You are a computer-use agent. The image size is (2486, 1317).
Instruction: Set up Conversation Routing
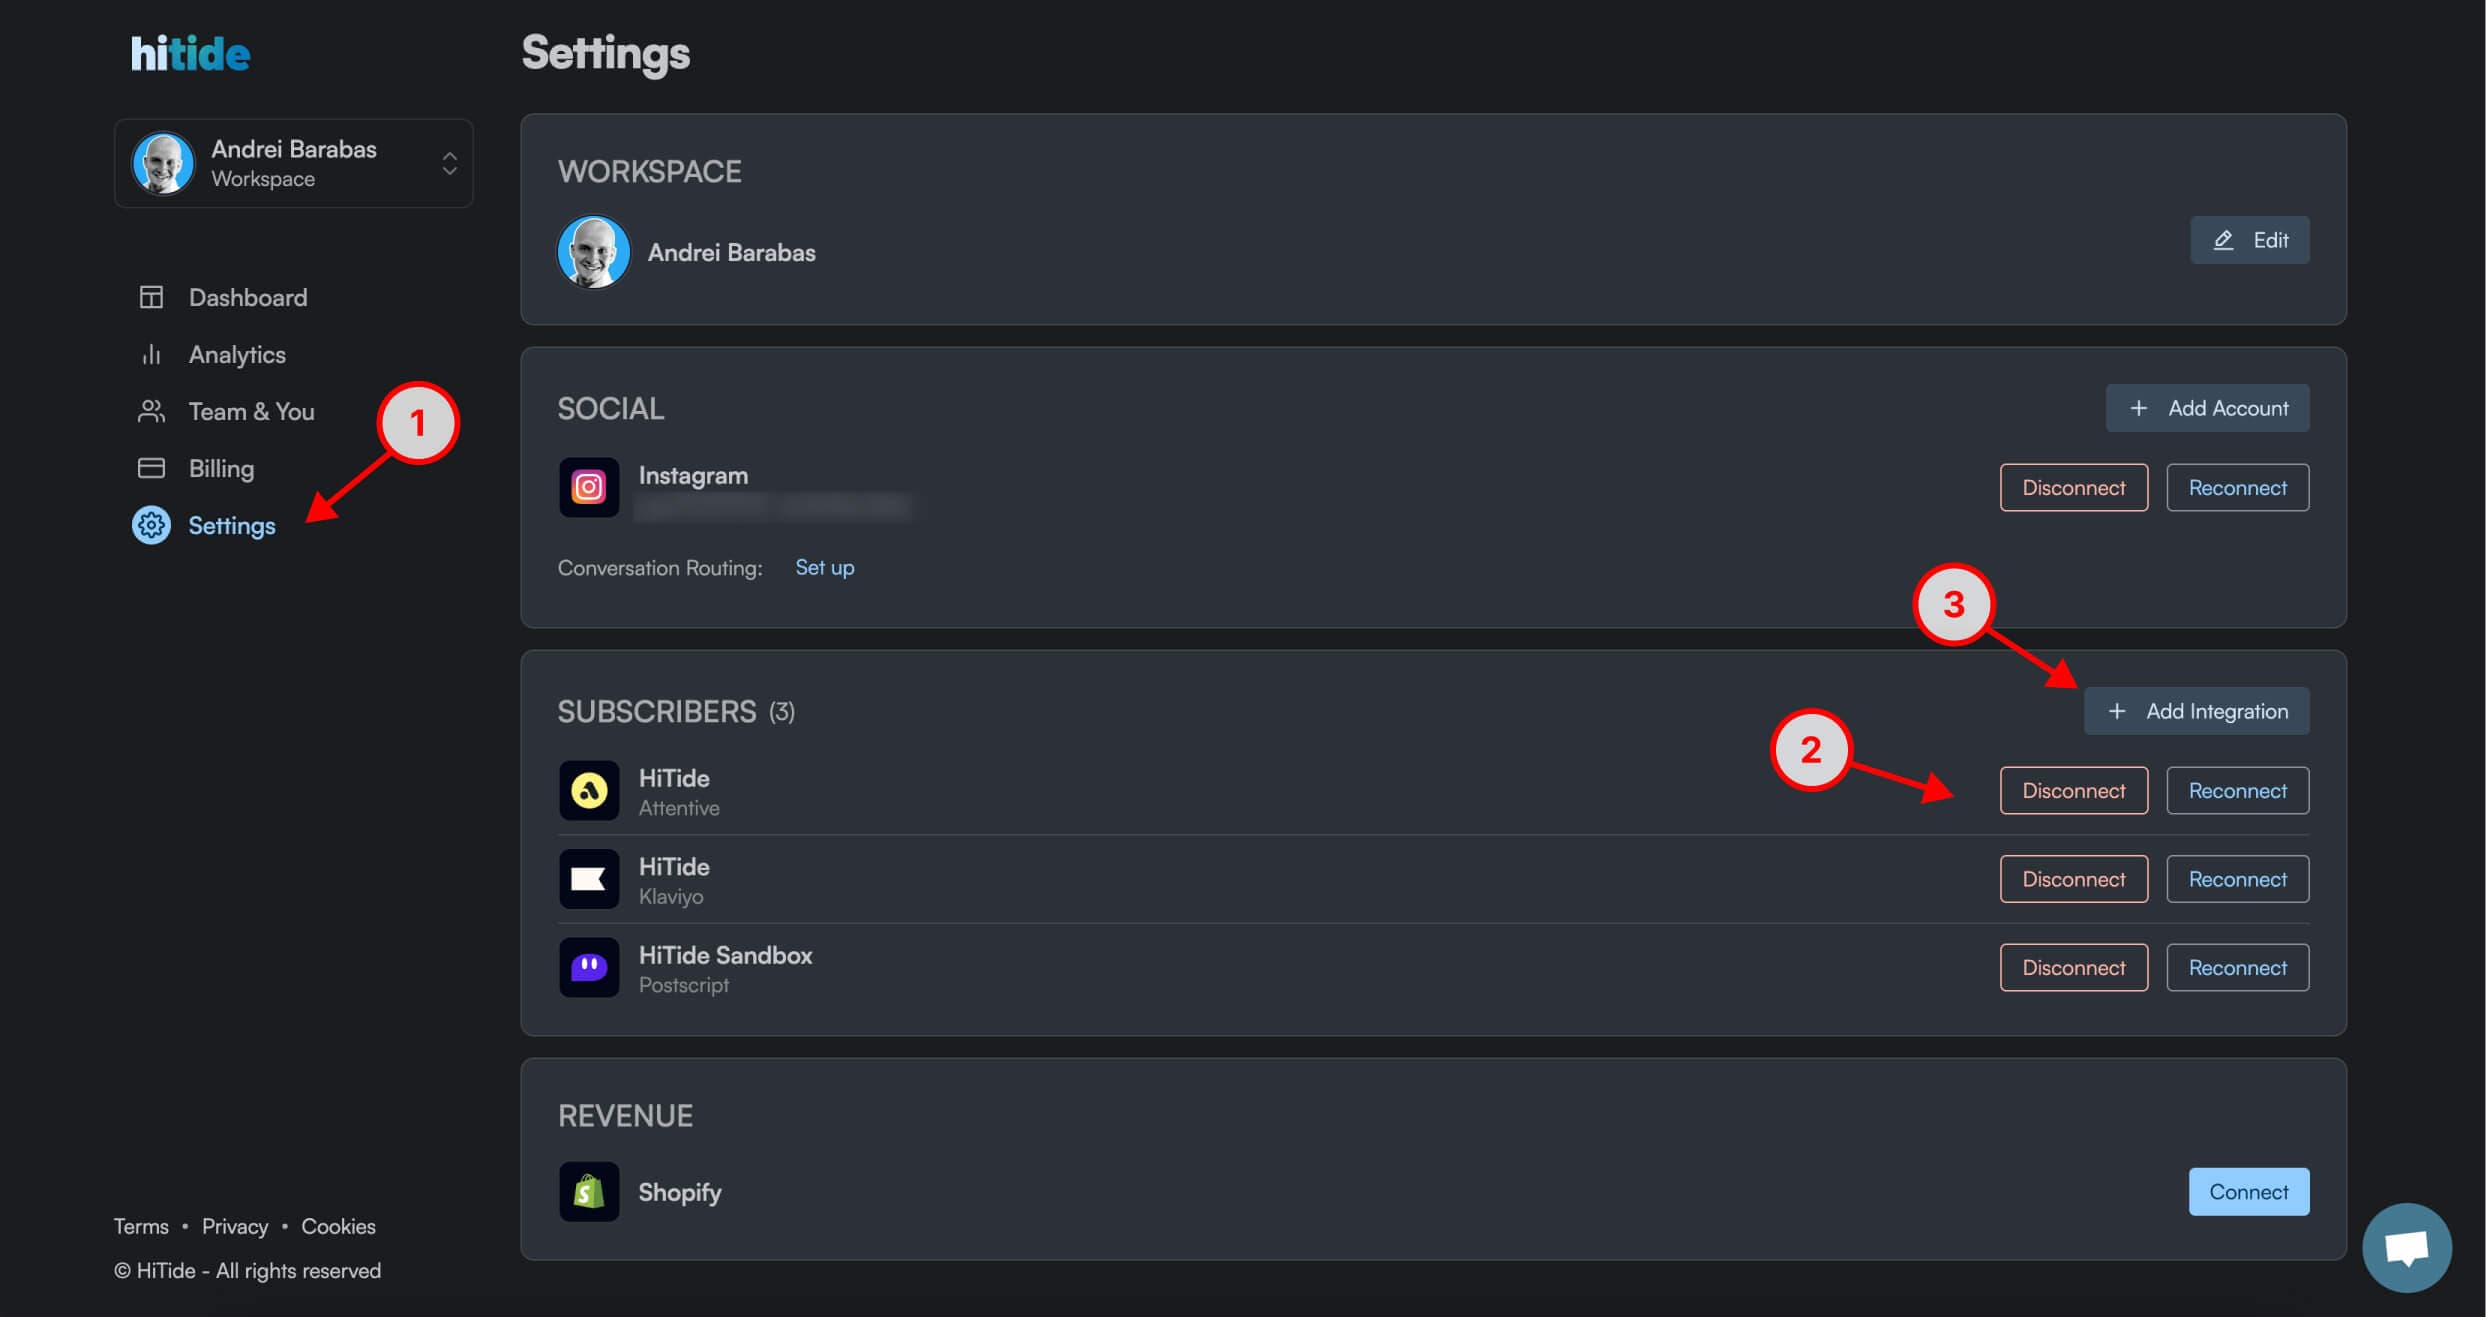click(824, 568)
